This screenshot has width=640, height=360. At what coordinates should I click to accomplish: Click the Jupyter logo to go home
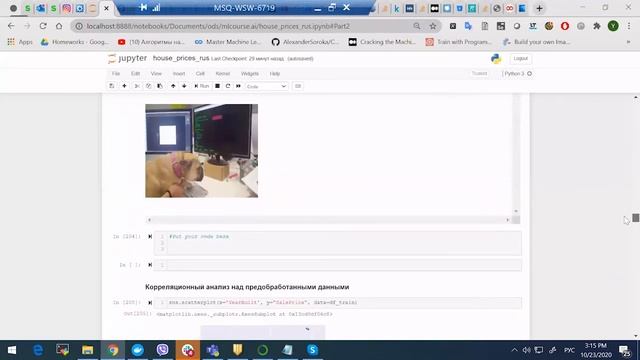[x=127, y=58]
